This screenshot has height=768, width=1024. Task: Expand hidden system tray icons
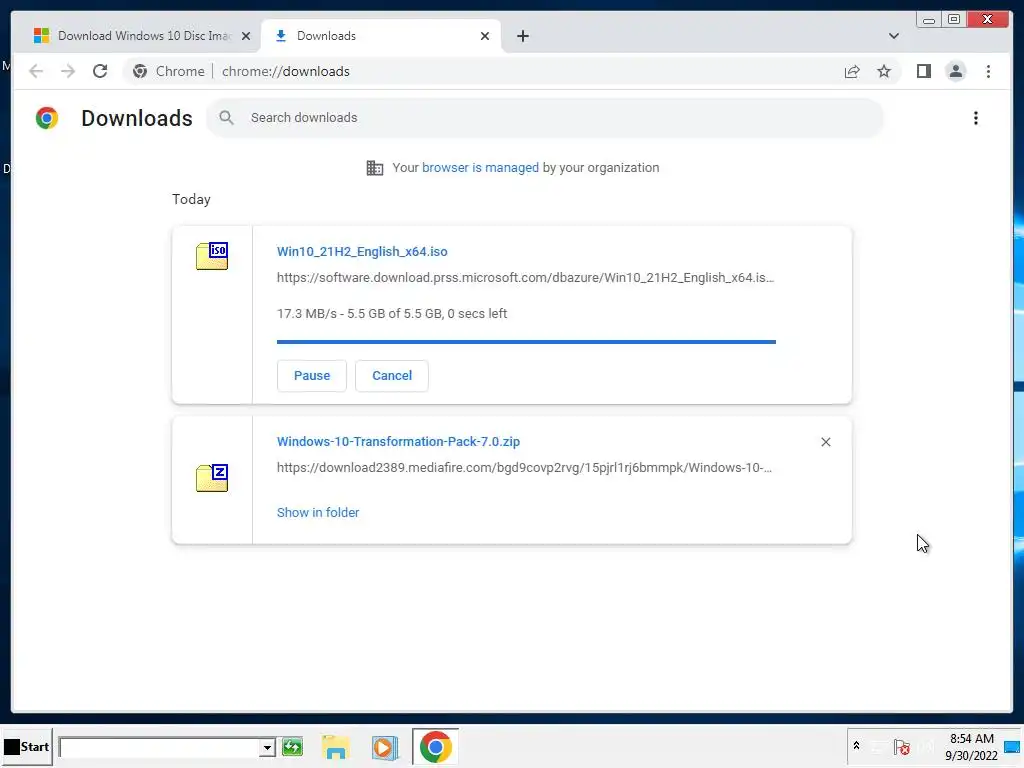coord(856,746)
